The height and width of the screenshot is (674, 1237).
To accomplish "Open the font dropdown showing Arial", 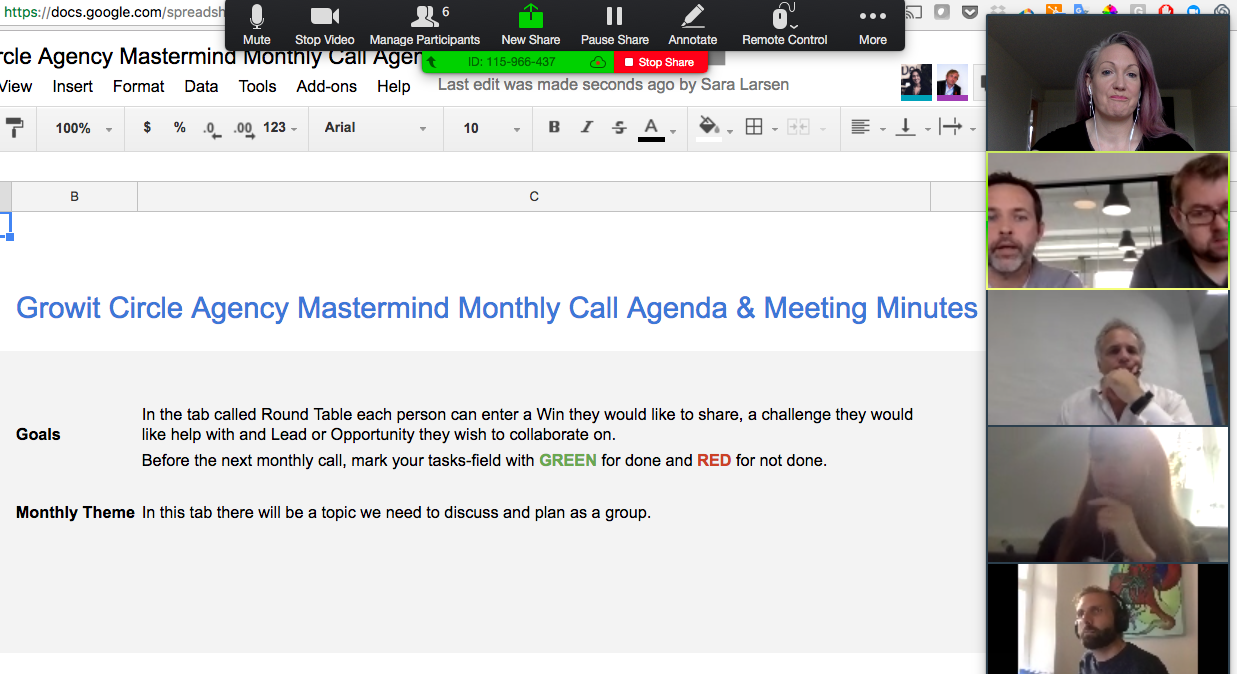I will 375,127.
